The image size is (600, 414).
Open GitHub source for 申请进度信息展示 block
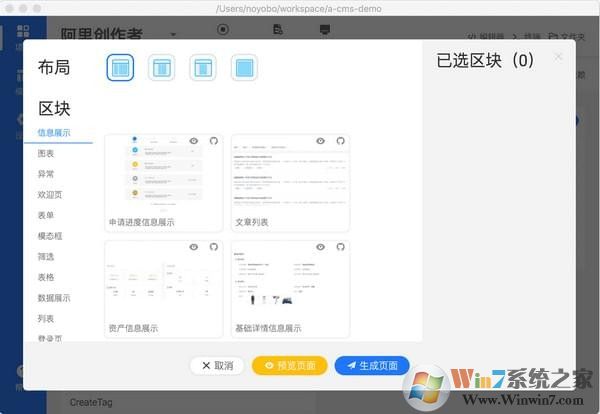click(214, 141)
